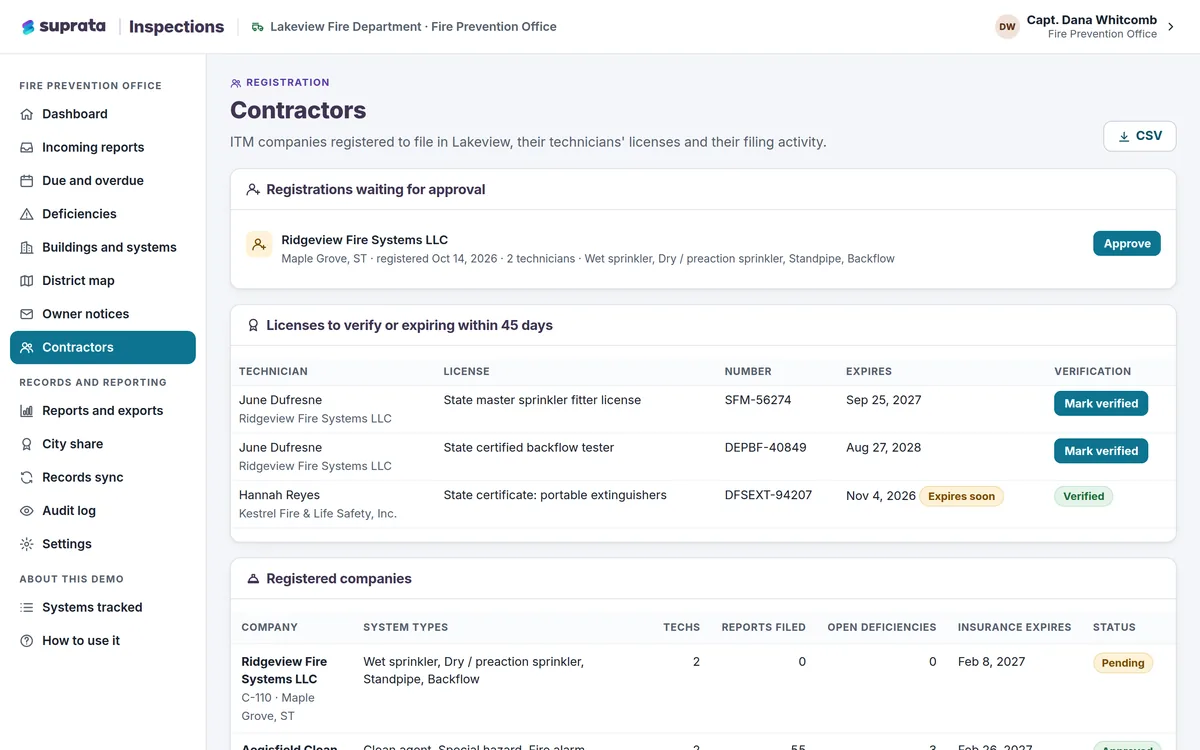Click the Expires soon badge

(962, 496)
